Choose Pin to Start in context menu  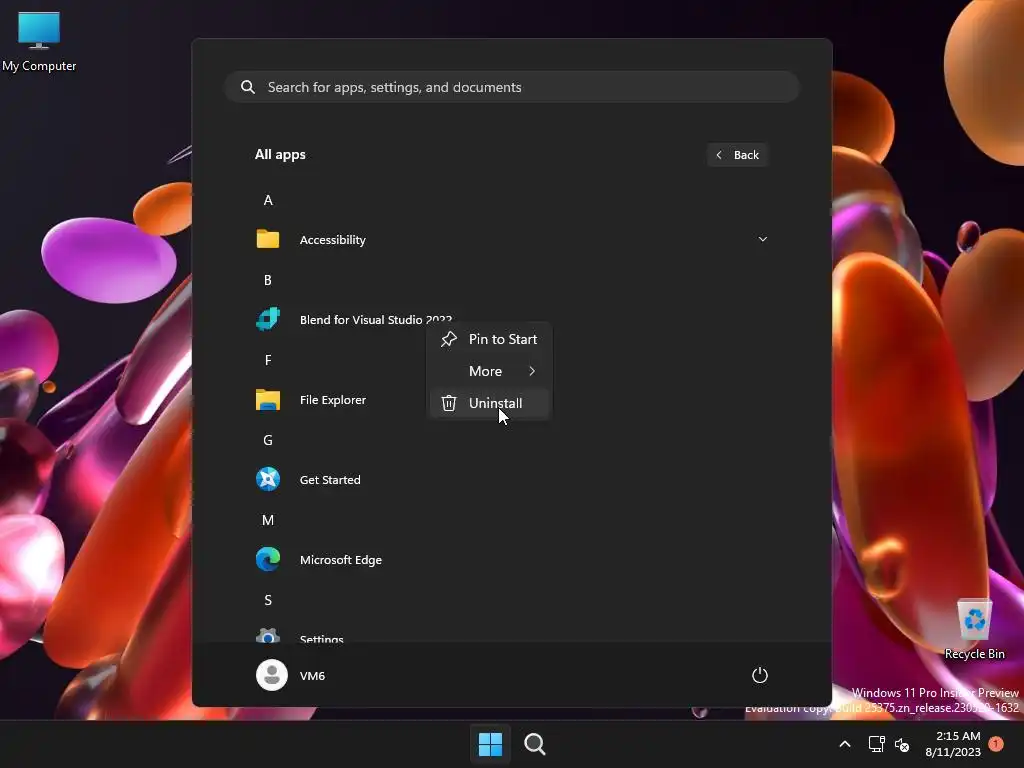489,339
